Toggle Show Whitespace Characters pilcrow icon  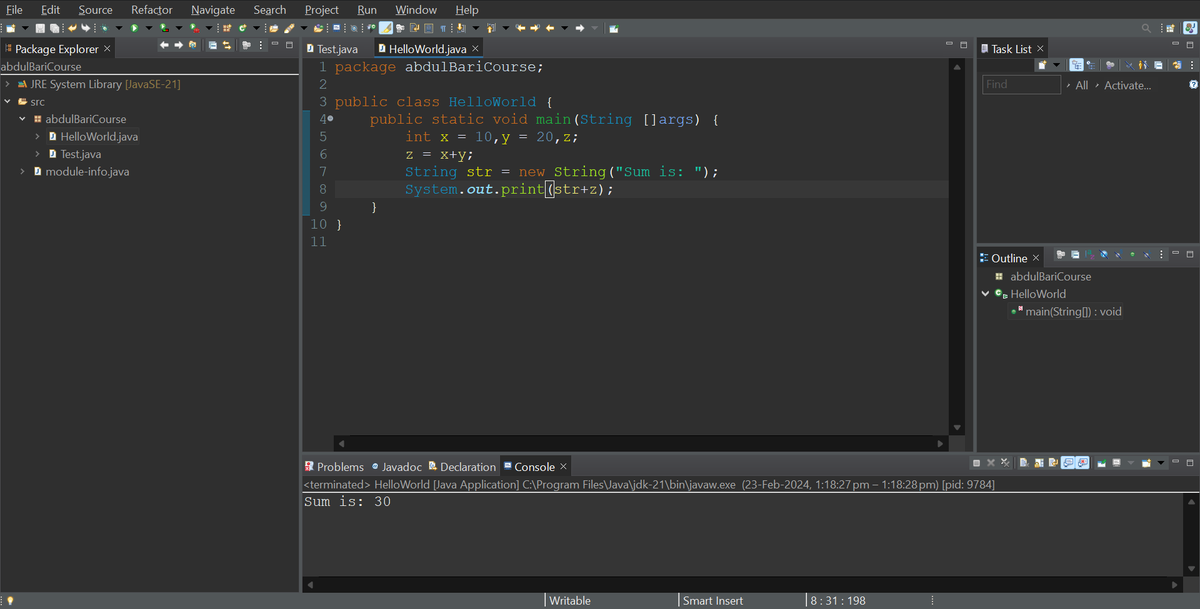coord(443,28)
